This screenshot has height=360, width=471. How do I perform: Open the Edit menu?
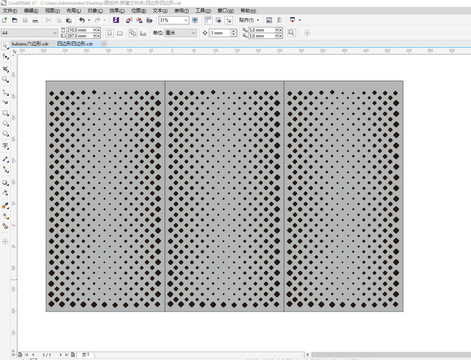(x=31, y=11)
